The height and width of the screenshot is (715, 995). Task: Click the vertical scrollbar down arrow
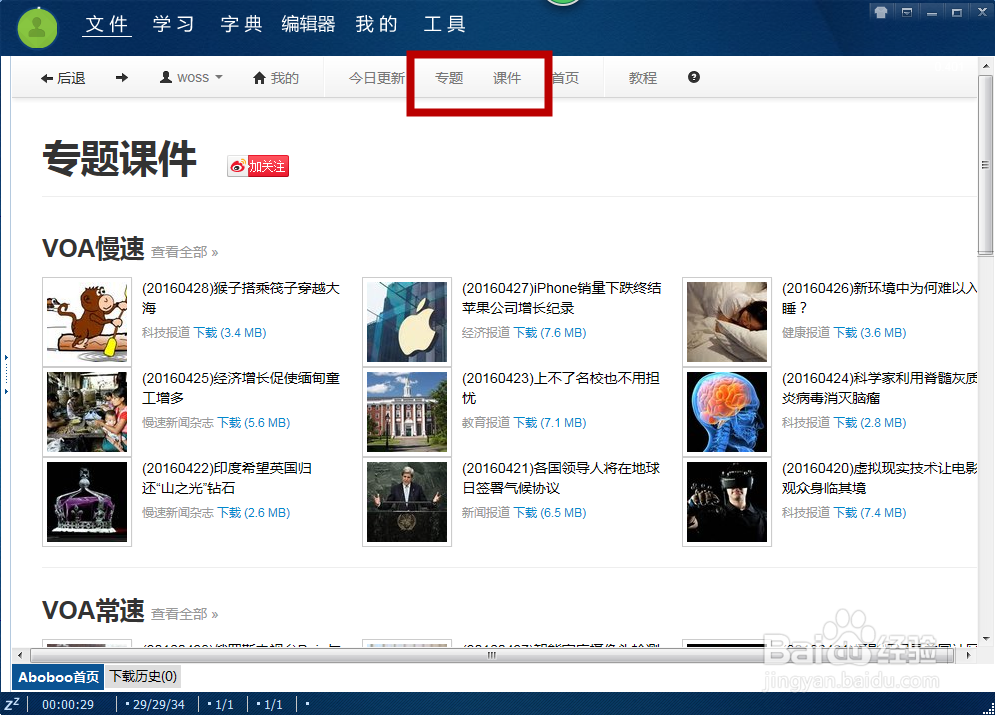(985, 638)
